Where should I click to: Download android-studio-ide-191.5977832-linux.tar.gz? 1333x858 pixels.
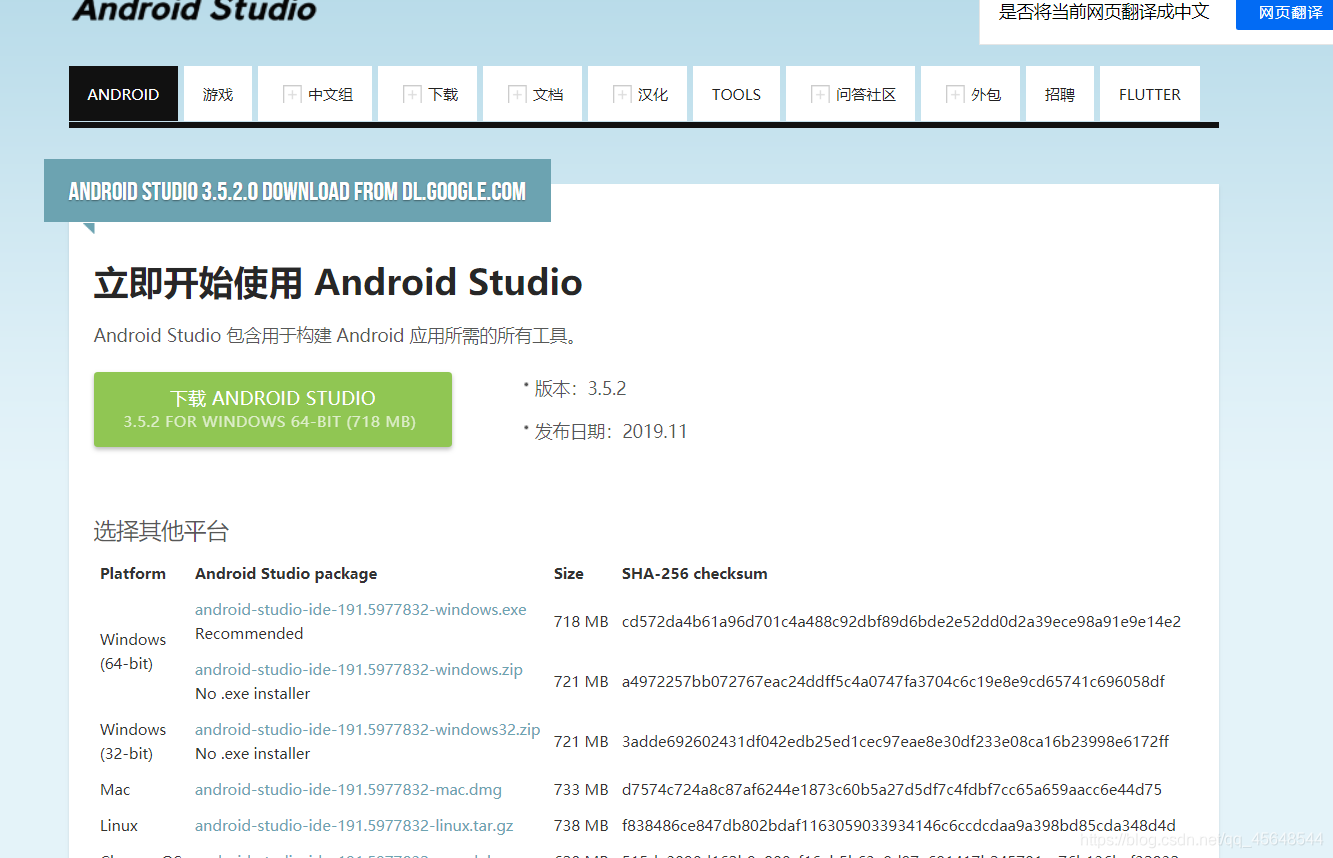(354, 826)
